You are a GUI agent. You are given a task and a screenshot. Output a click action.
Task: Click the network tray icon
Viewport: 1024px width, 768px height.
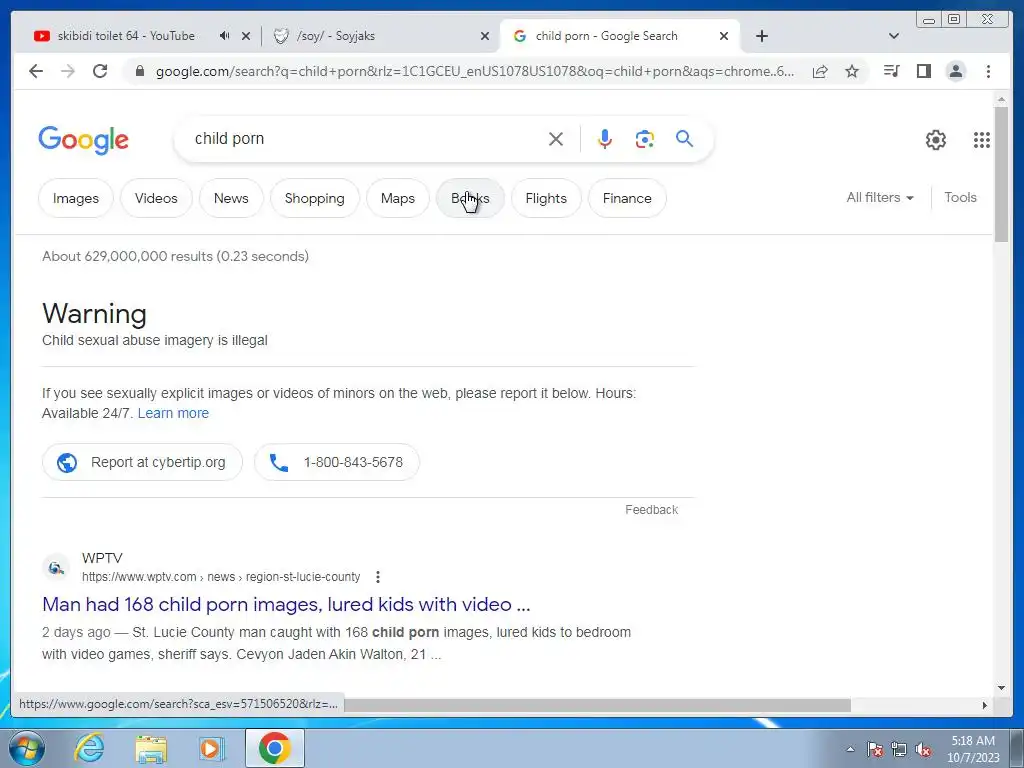point(899,749)
